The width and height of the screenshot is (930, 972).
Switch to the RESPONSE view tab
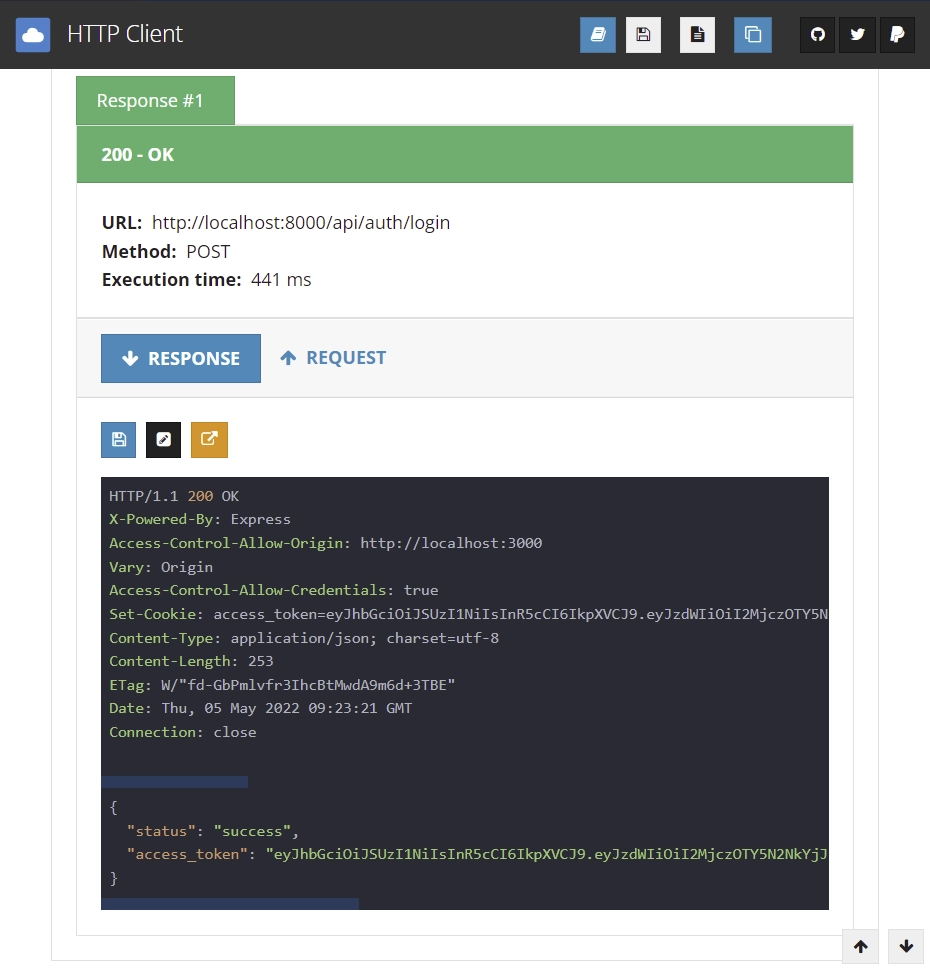pyautogui.click(x=180, y=358)
